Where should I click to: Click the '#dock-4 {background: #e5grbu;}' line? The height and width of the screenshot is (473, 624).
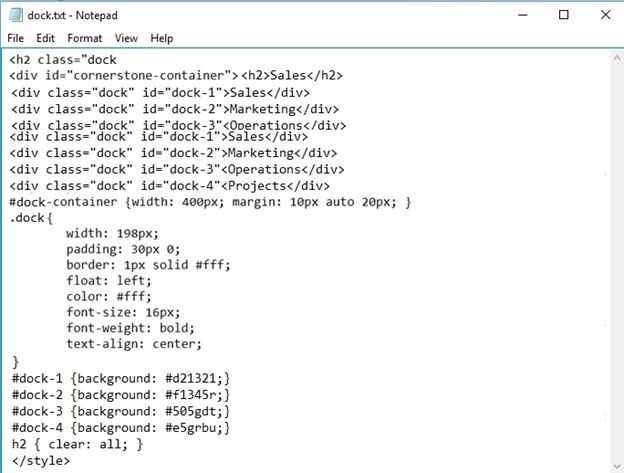(121, 428)
